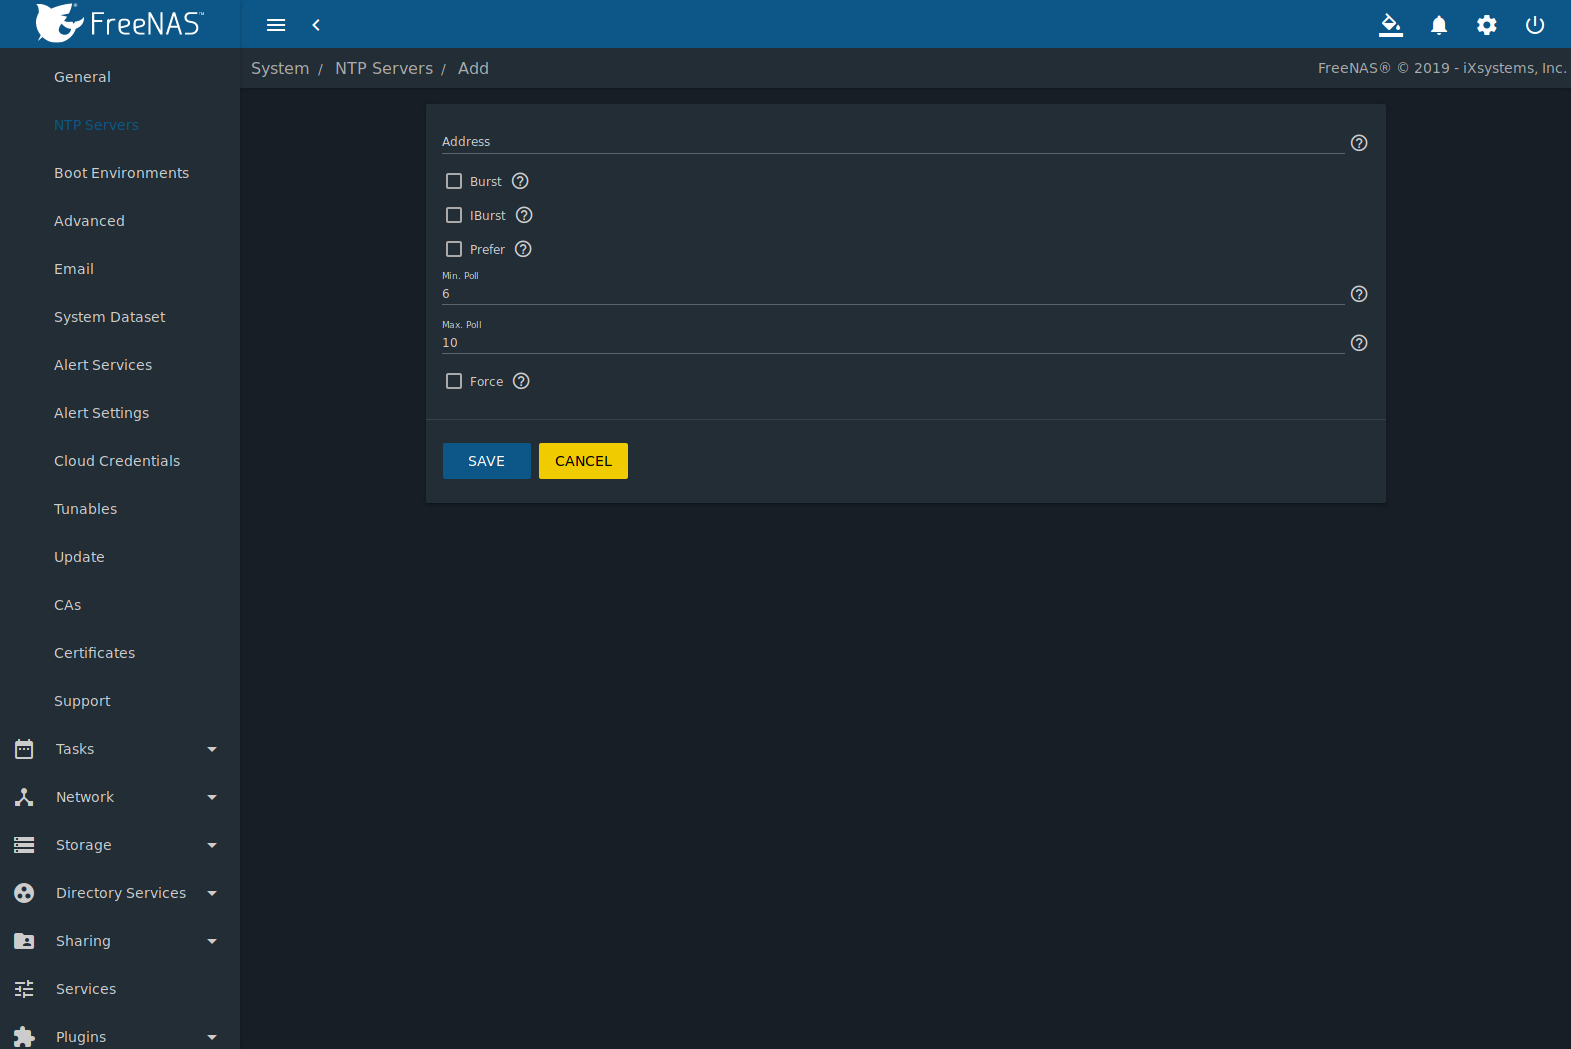
Task: Expand the Directory Services arrow
Action: [x=212, y=893]
